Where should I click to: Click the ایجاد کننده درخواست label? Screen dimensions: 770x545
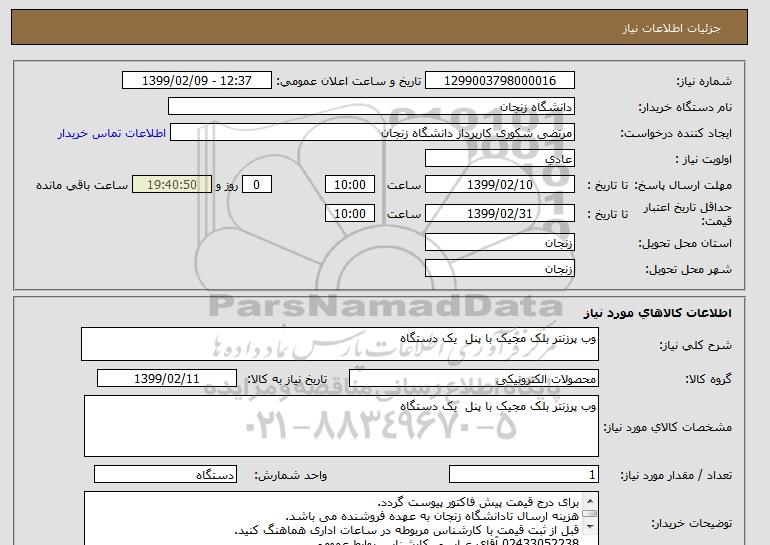(676, 133)
